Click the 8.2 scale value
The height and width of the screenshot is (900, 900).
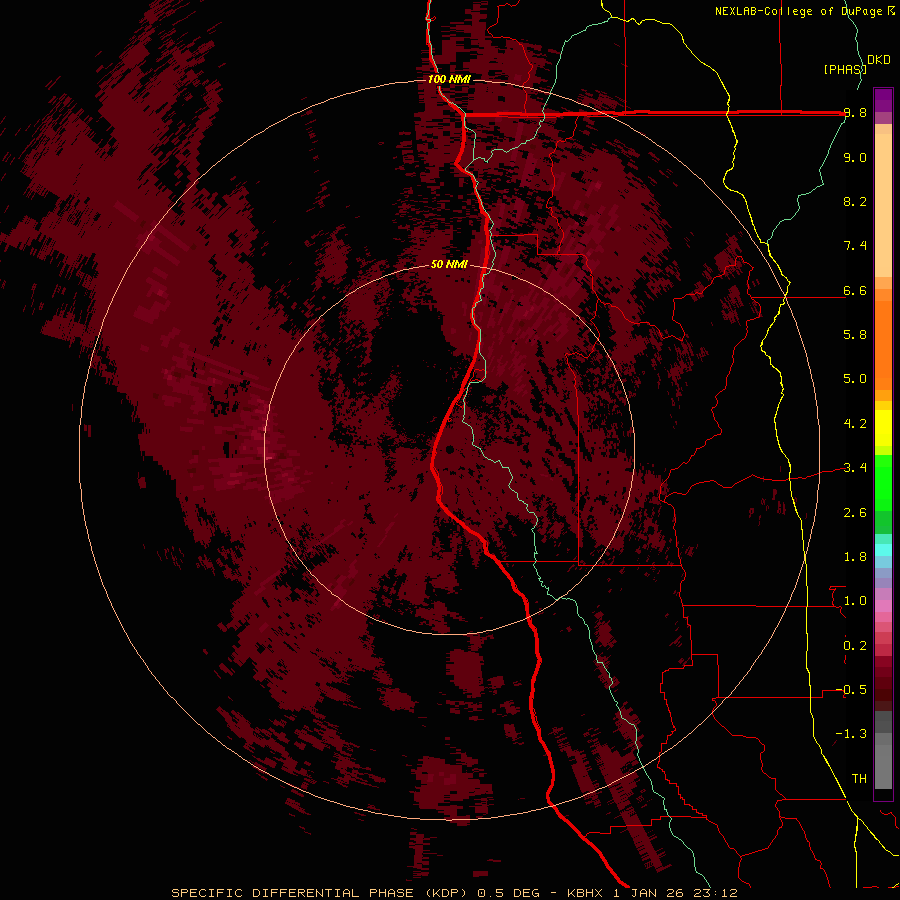(855, 201)
